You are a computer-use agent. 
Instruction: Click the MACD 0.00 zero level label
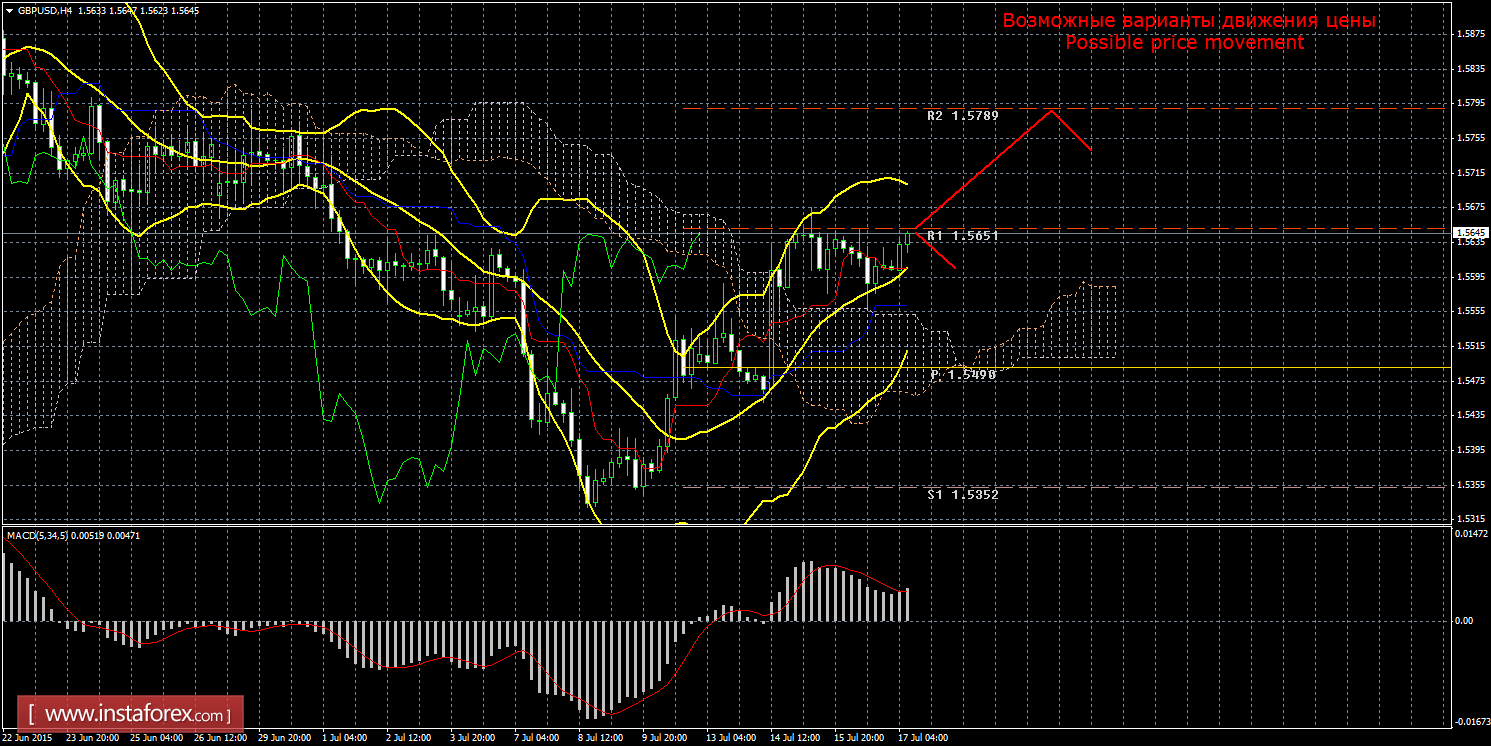1463,620
